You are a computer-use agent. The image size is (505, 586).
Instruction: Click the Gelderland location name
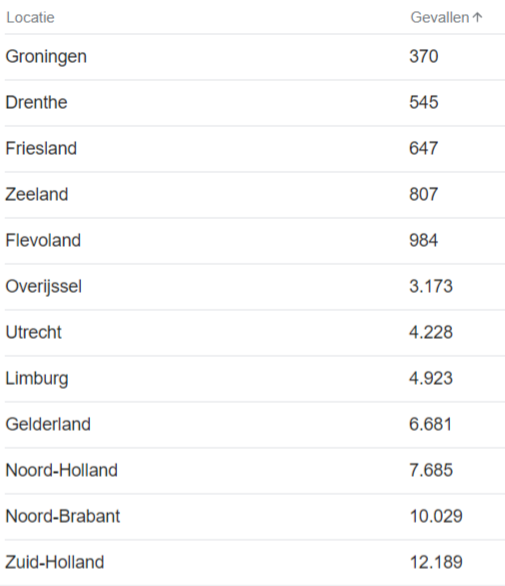coord(48,424)
